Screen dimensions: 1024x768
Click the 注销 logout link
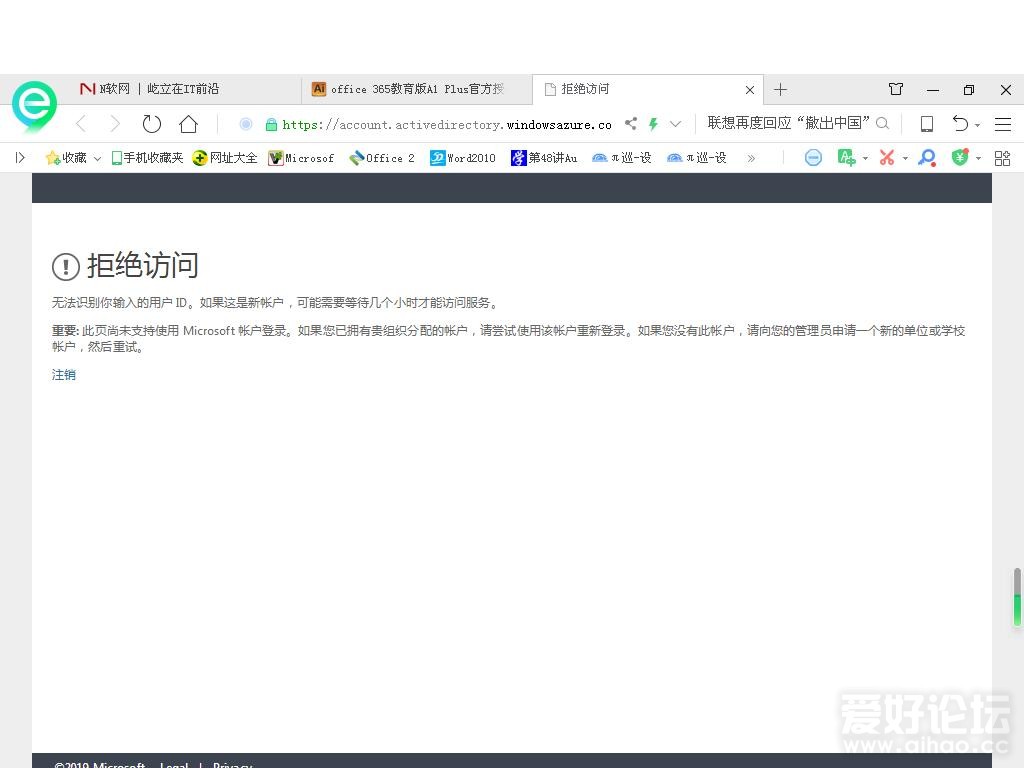click(x=63, y=374)
